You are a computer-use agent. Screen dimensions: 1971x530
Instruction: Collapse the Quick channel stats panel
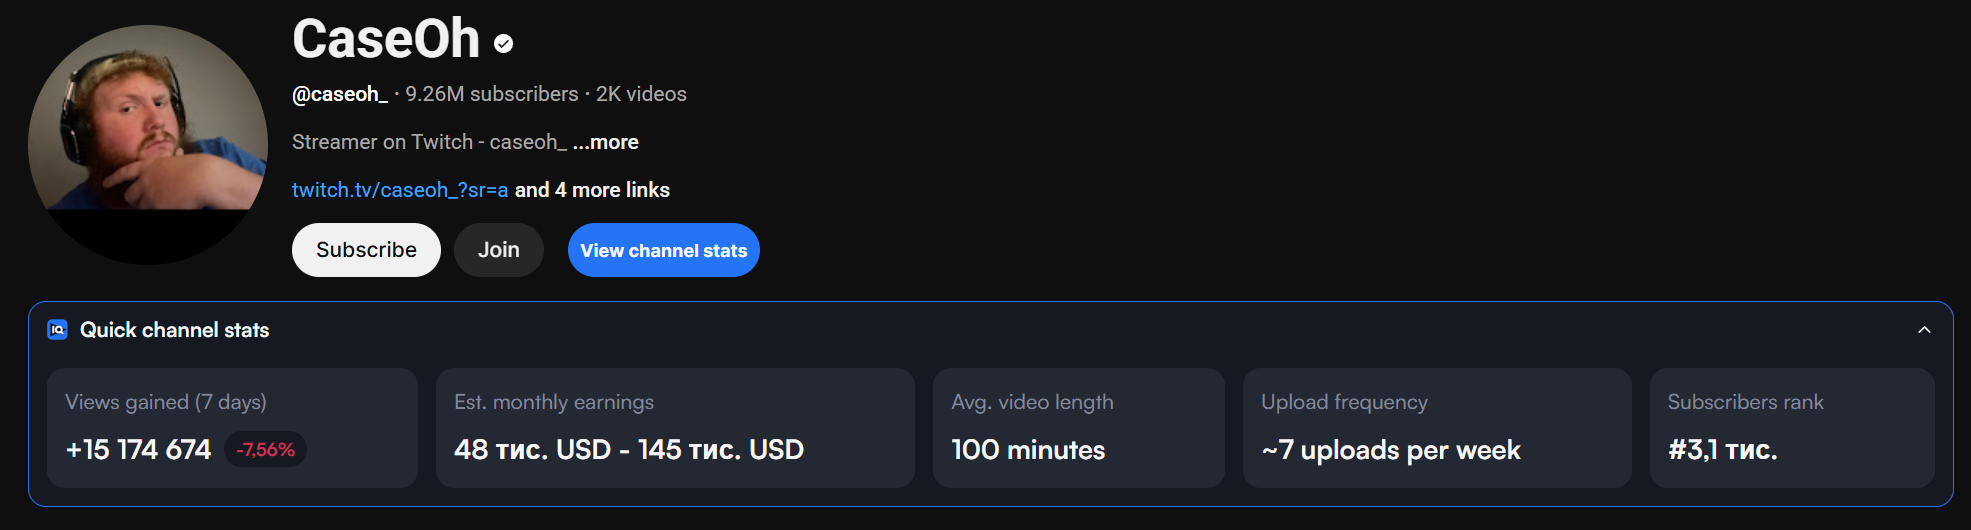(x=1924, y=330)
